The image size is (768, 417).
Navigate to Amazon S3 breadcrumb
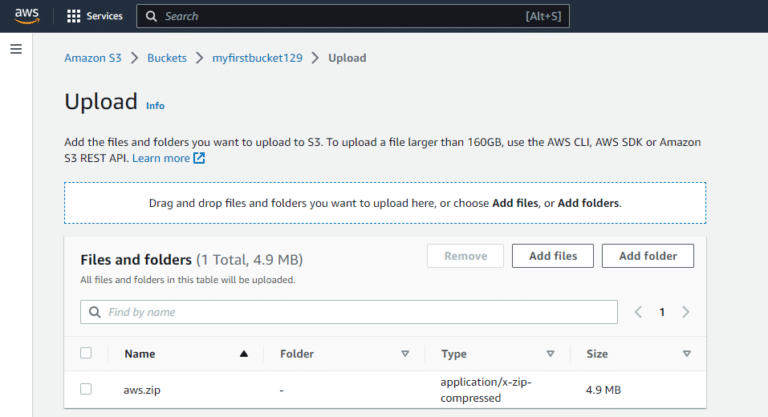pyautogui.click(x=92, y=58)
